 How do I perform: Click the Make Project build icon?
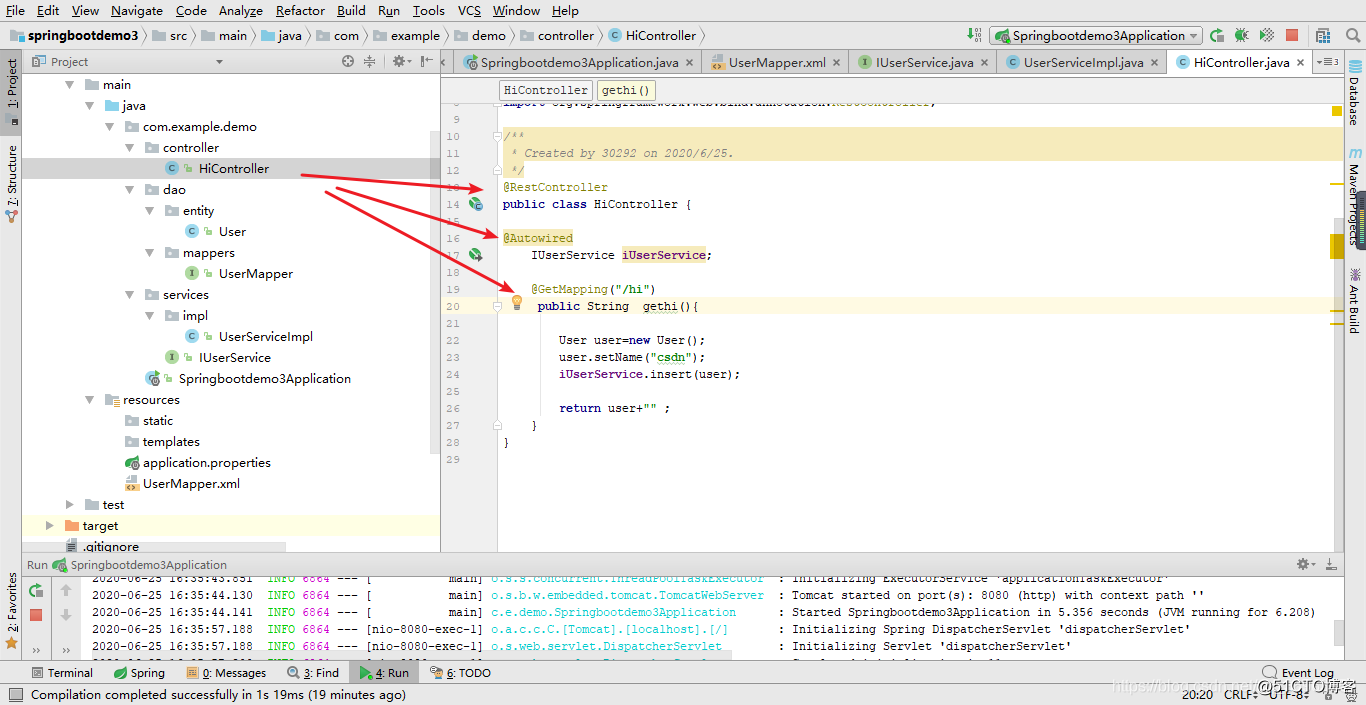point(975,35)
